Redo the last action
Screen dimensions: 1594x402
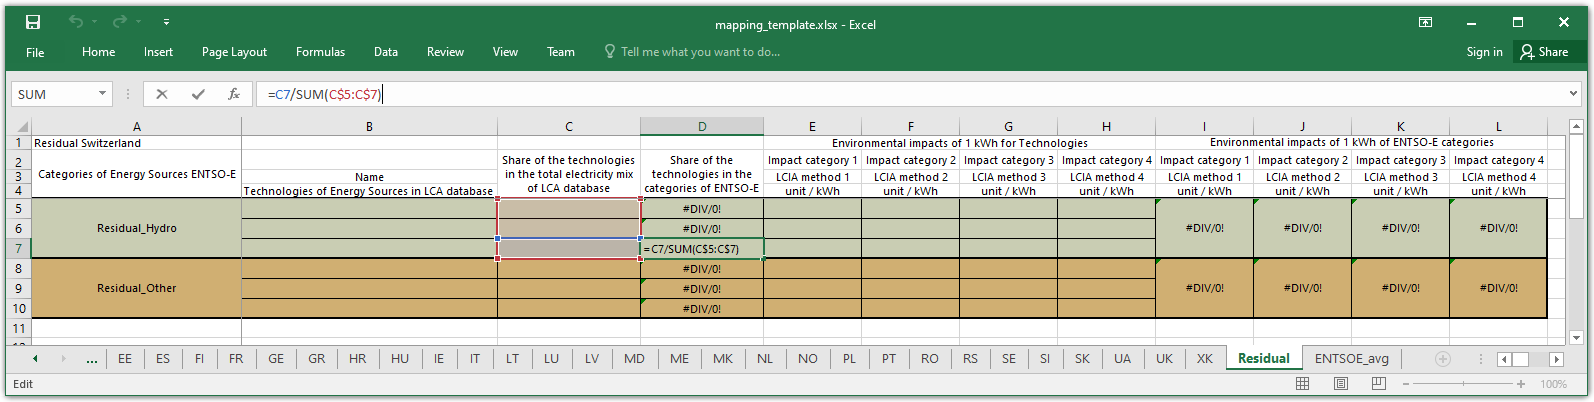tap(120, 22)
